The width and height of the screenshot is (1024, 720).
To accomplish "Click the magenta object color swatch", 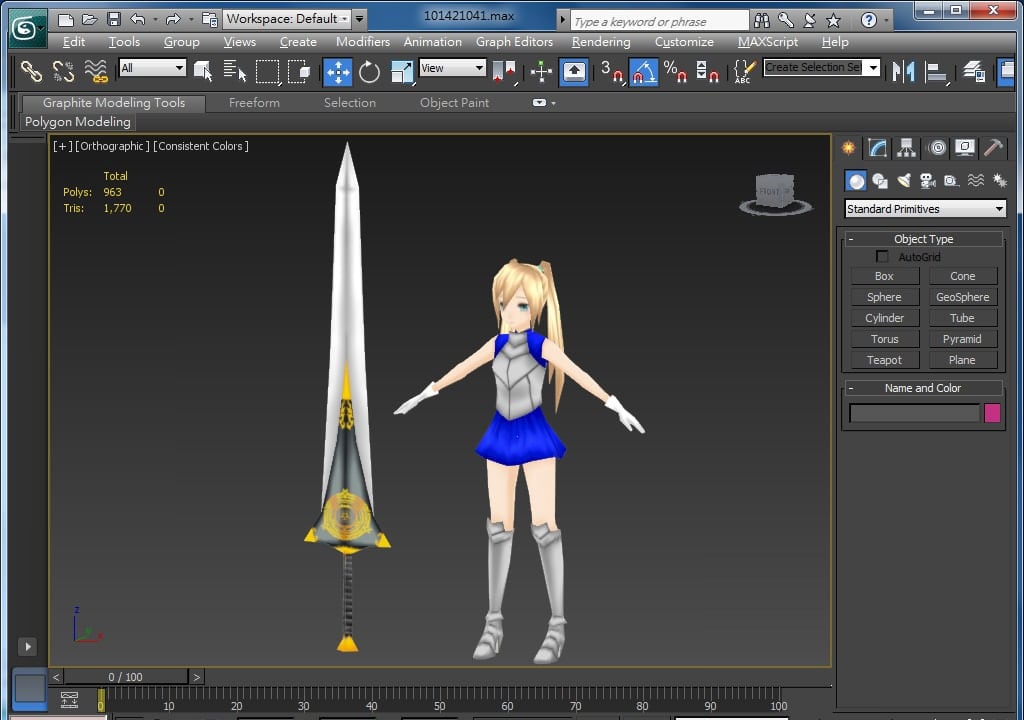I will tap(992, 413).
